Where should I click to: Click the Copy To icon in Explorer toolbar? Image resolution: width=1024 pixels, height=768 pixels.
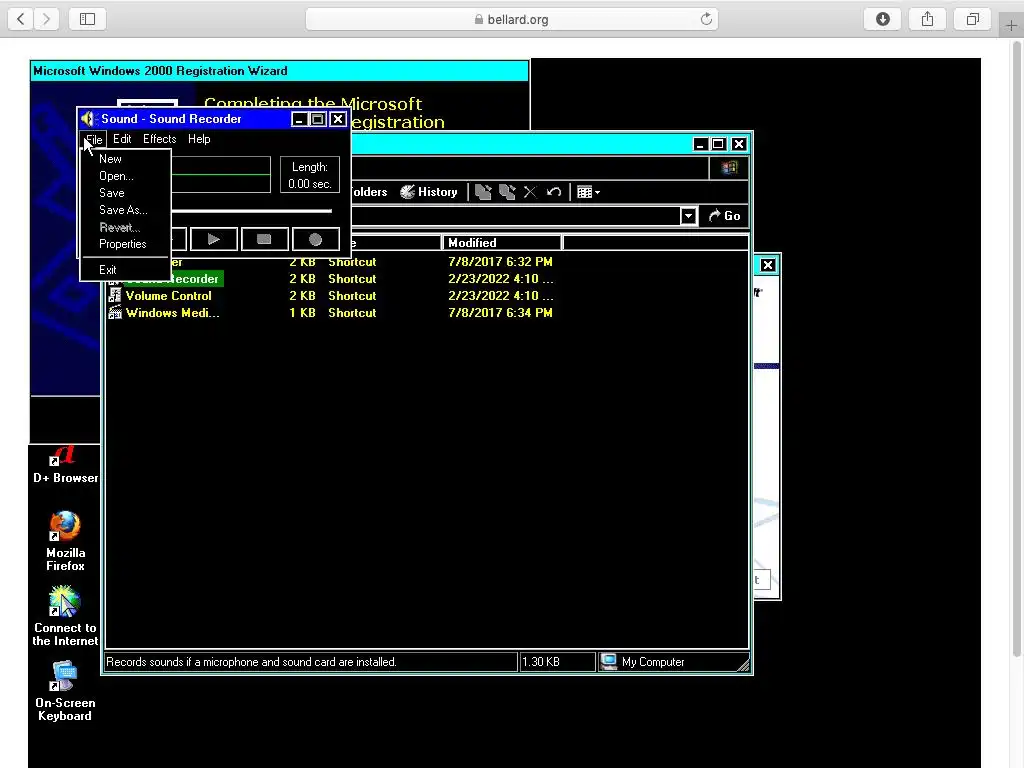pos(507,192)
